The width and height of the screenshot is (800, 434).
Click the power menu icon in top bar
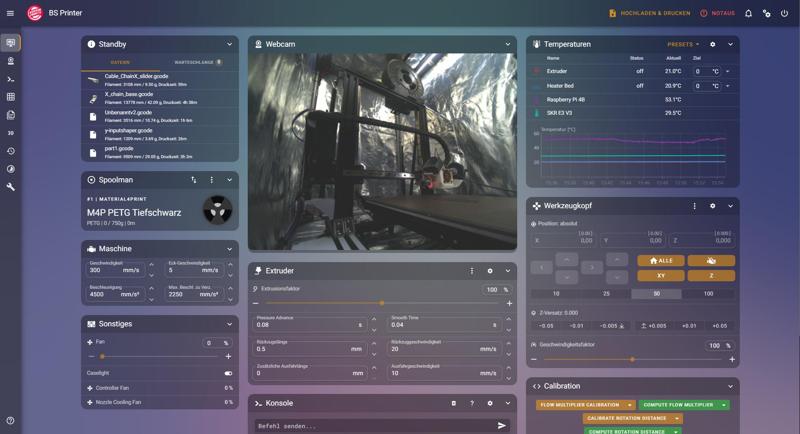point(784,13)
